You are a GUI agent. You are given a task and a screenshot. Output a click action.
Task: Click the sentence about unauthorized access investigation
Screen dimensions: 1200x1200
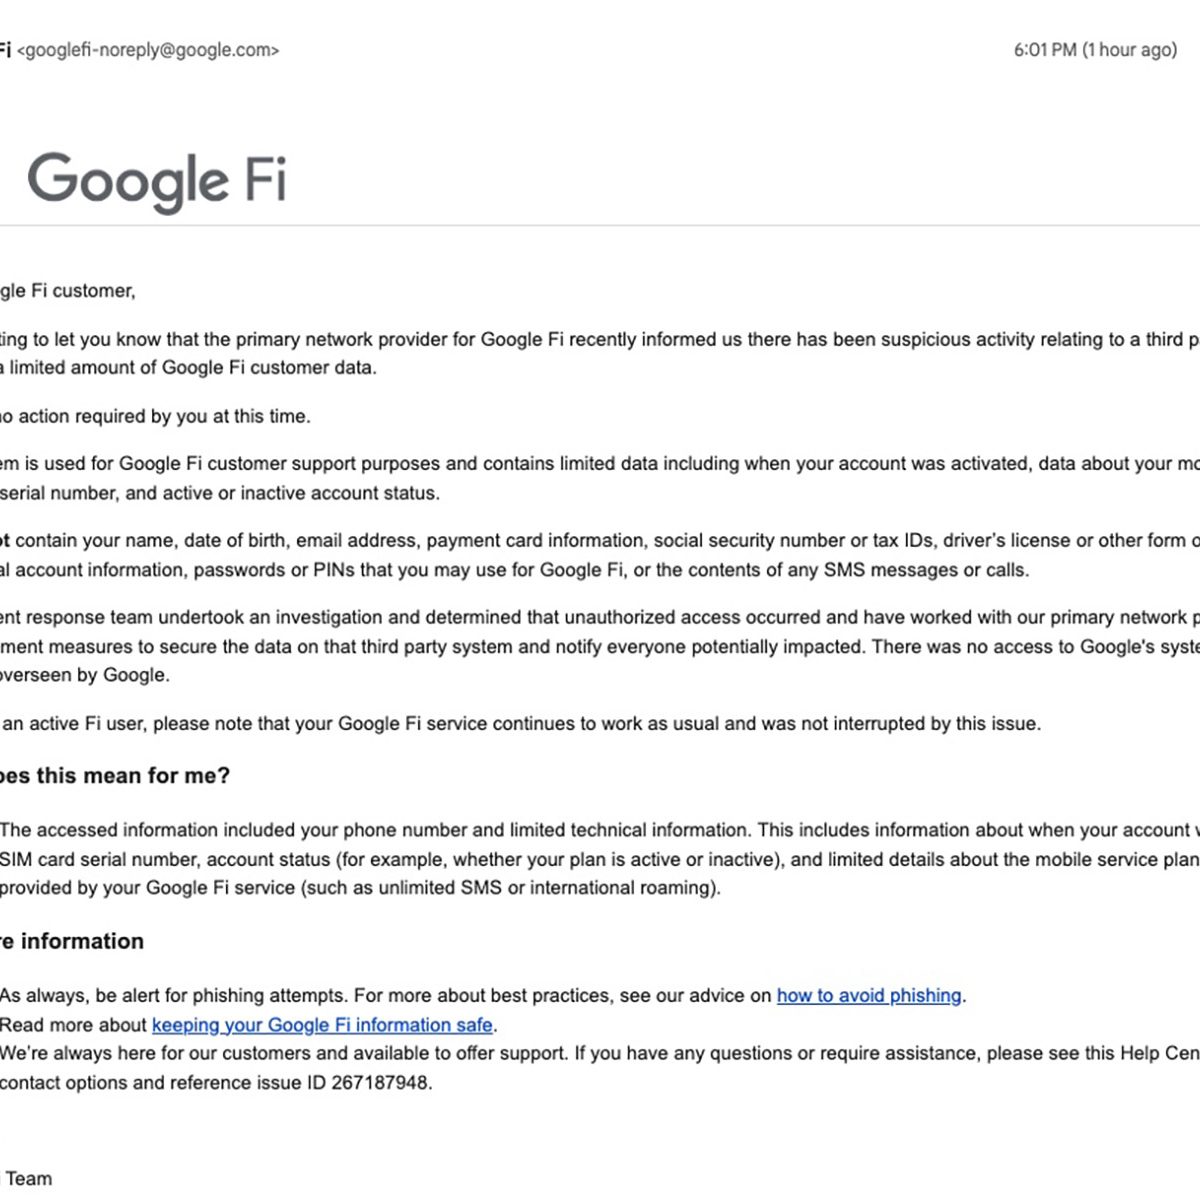click(600, 618)
